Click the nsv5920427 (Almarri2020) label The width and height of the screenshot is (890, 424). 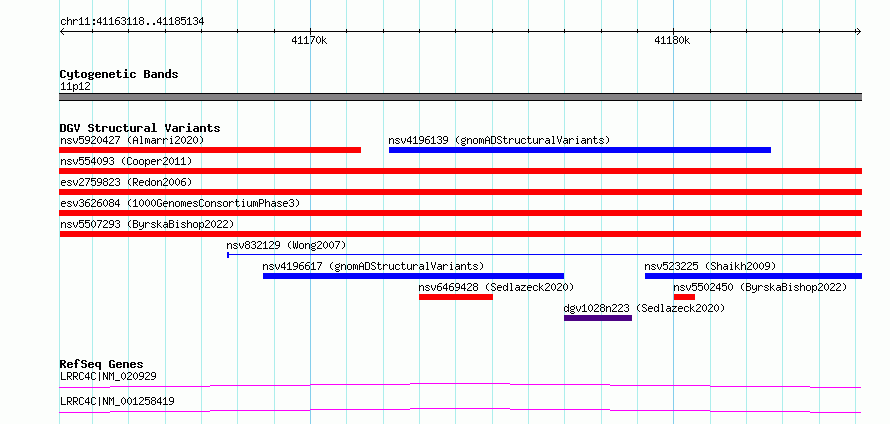coord(132,140)
